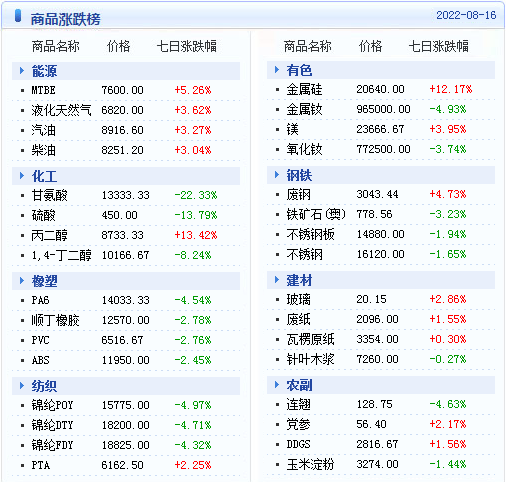Select PTA commodity name
This screenshot has width=506, height=482.
point(41,465)
